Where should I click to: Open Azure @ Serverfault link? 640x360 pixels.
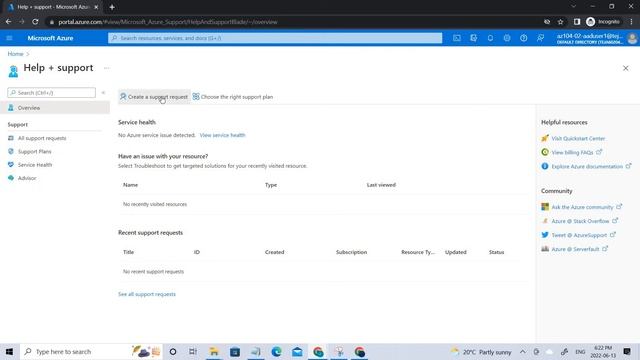pos(575,249)
